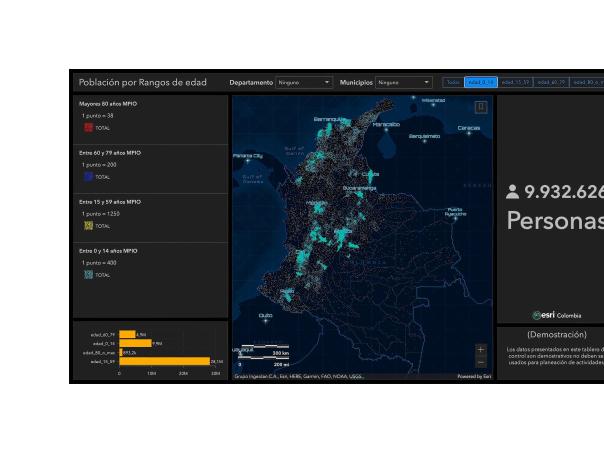Click the edad_15_59 bar in the chart
Screen dimensions: 604x453
coord(165,361)
